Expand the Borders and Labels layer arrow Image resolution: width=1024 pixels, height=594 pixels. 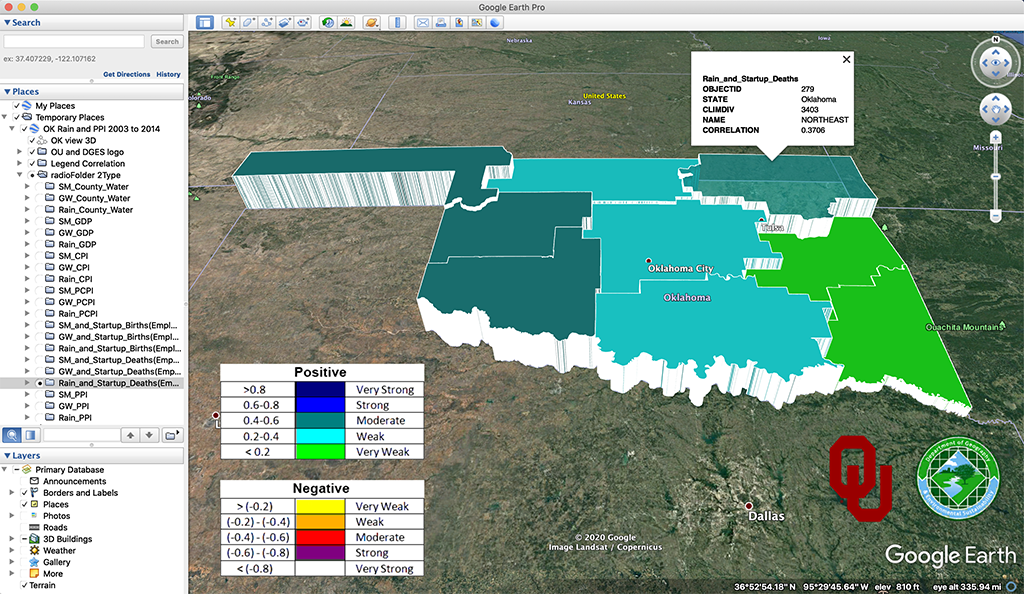(12, 493)
